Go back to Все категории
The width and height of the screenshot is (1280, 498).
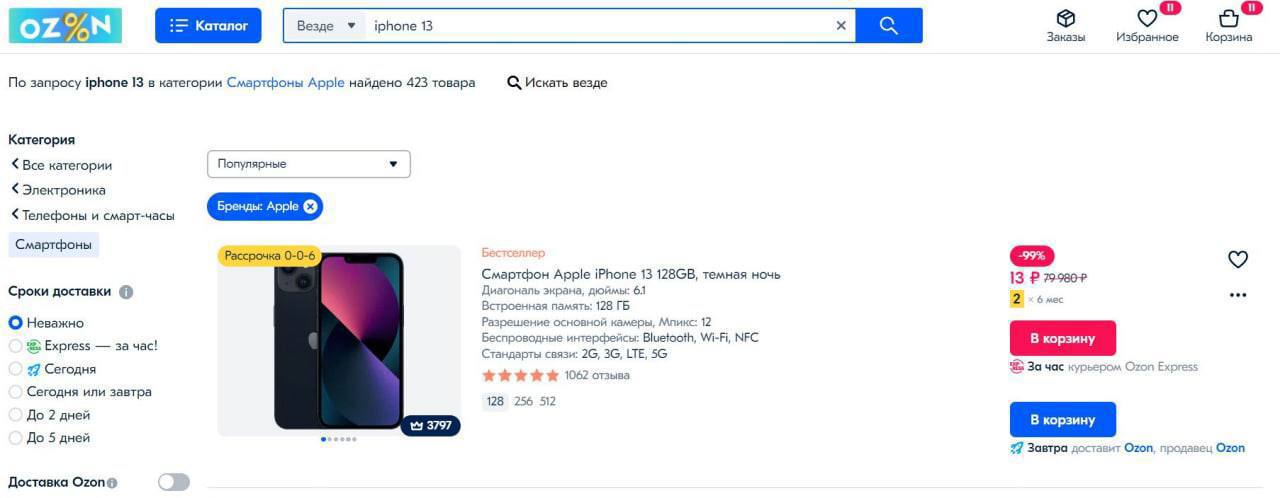(62, 165)
